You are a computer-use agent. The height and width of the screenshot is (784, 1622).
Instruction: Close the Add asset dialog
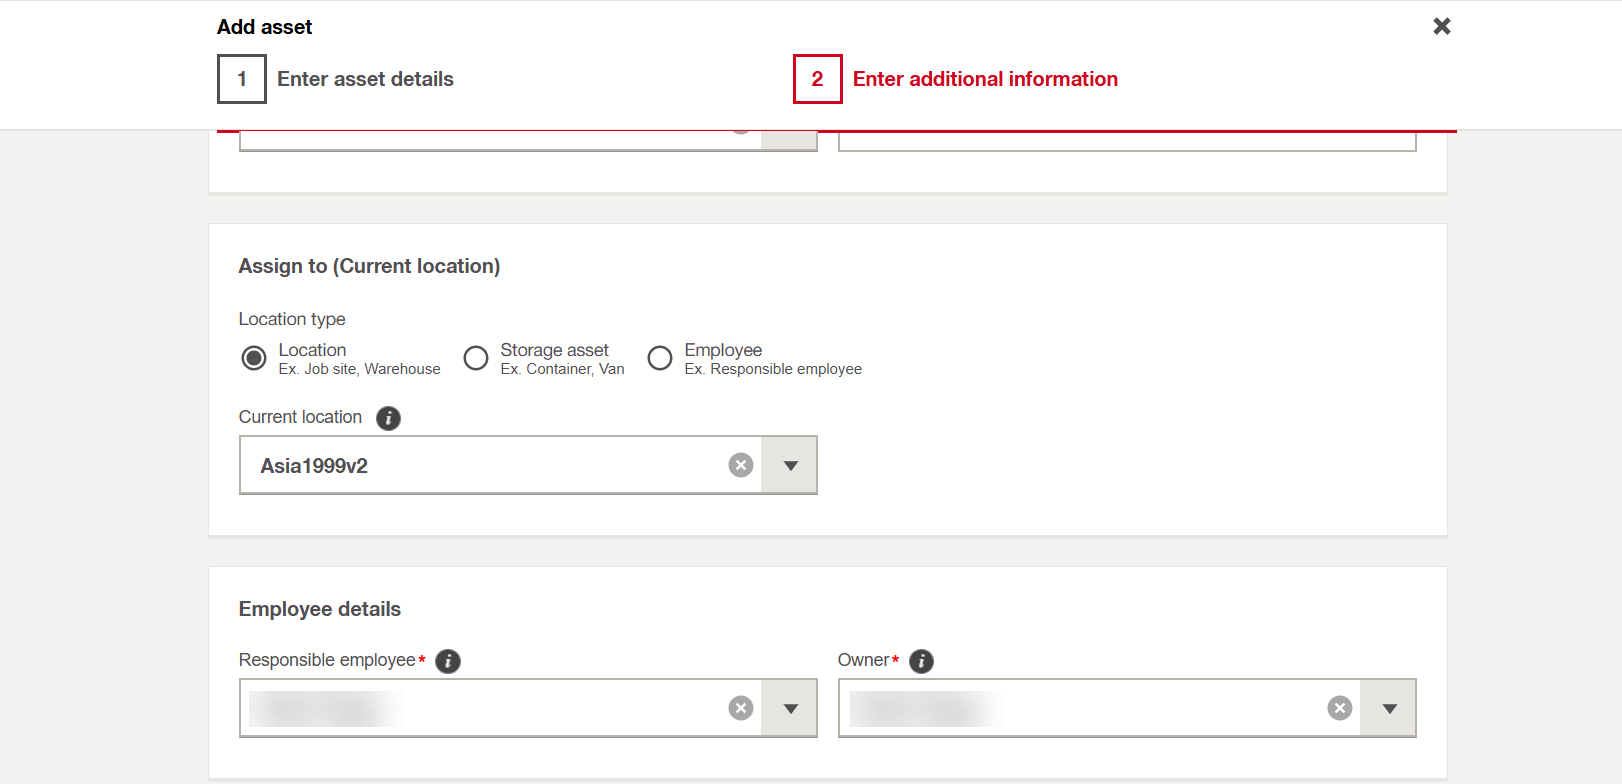coord(1441,26)
